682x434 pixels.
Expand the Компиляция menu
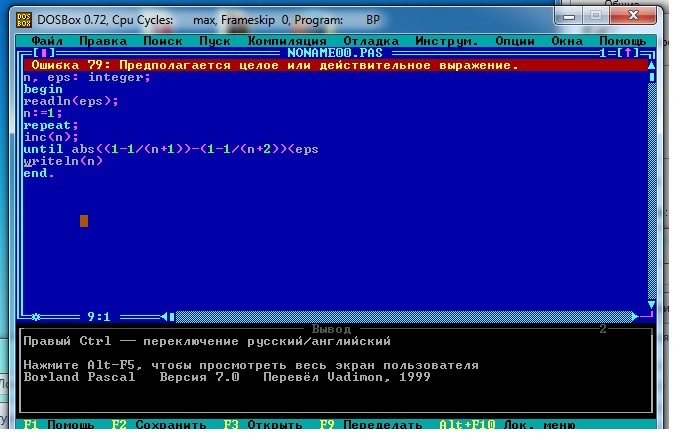(286, 41)
